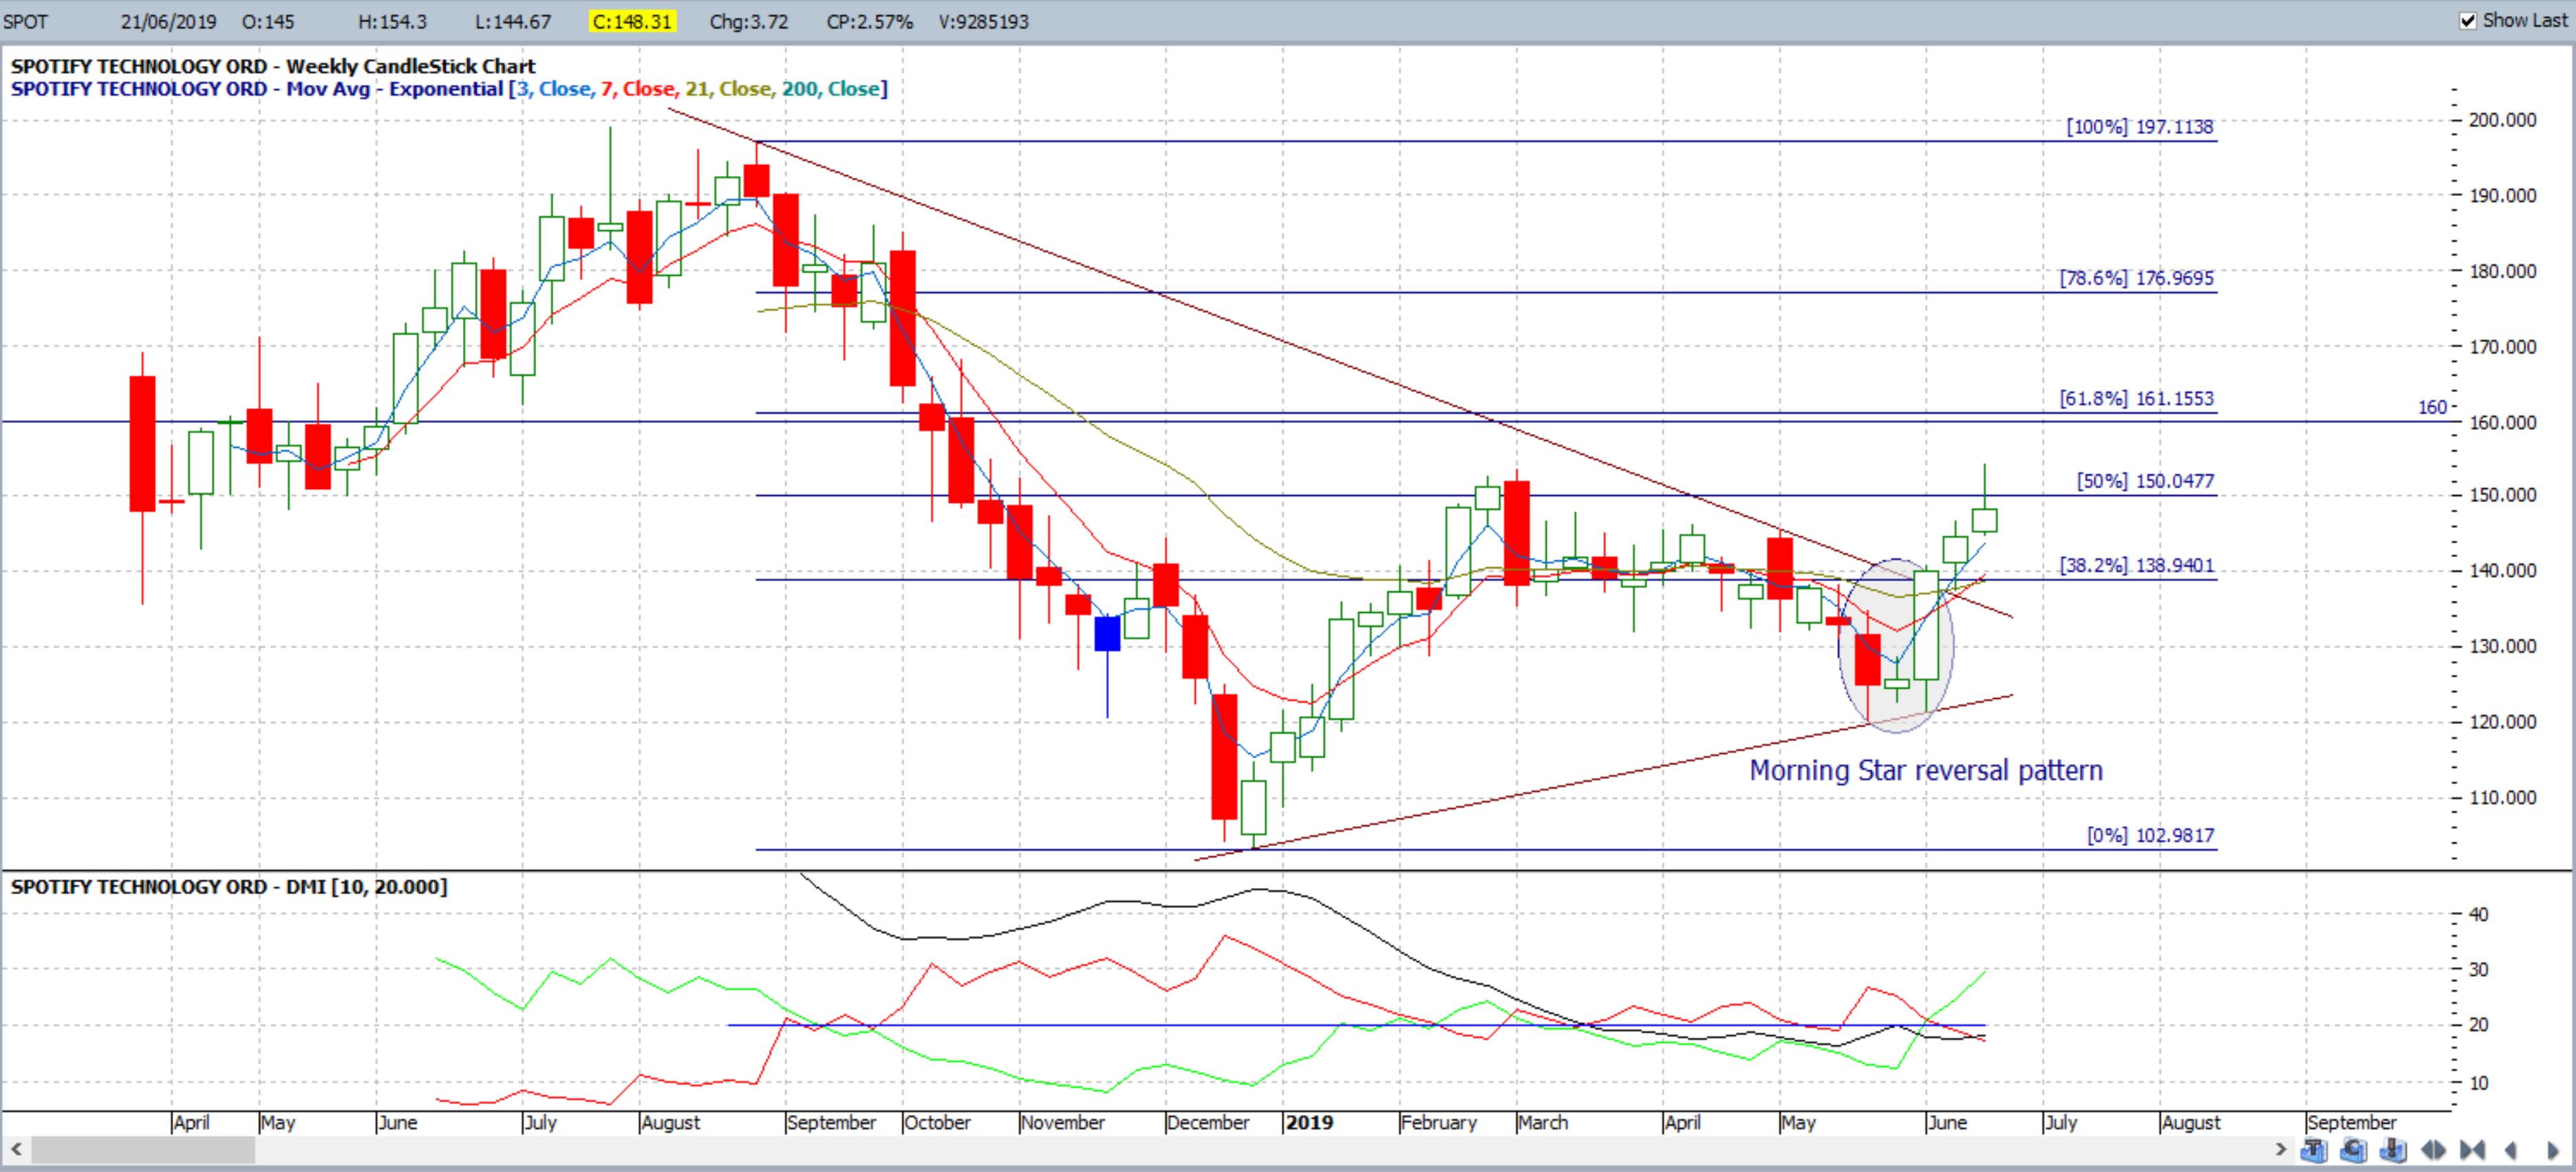The height and width of the screenshot is (1172, 2576).
Task: Click the [100%] 197.1138 Fibonacci label
Action: tap(2139, 127)
